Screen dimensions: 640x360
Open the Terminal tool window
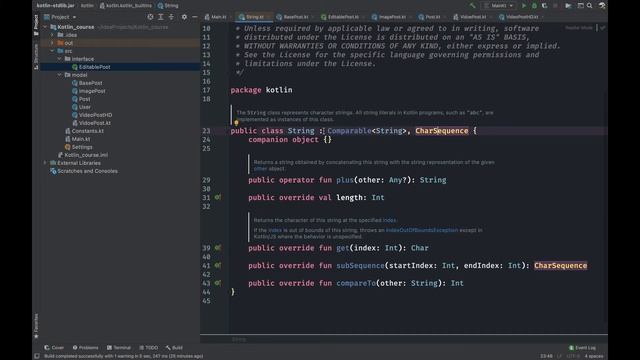point(118,348)
